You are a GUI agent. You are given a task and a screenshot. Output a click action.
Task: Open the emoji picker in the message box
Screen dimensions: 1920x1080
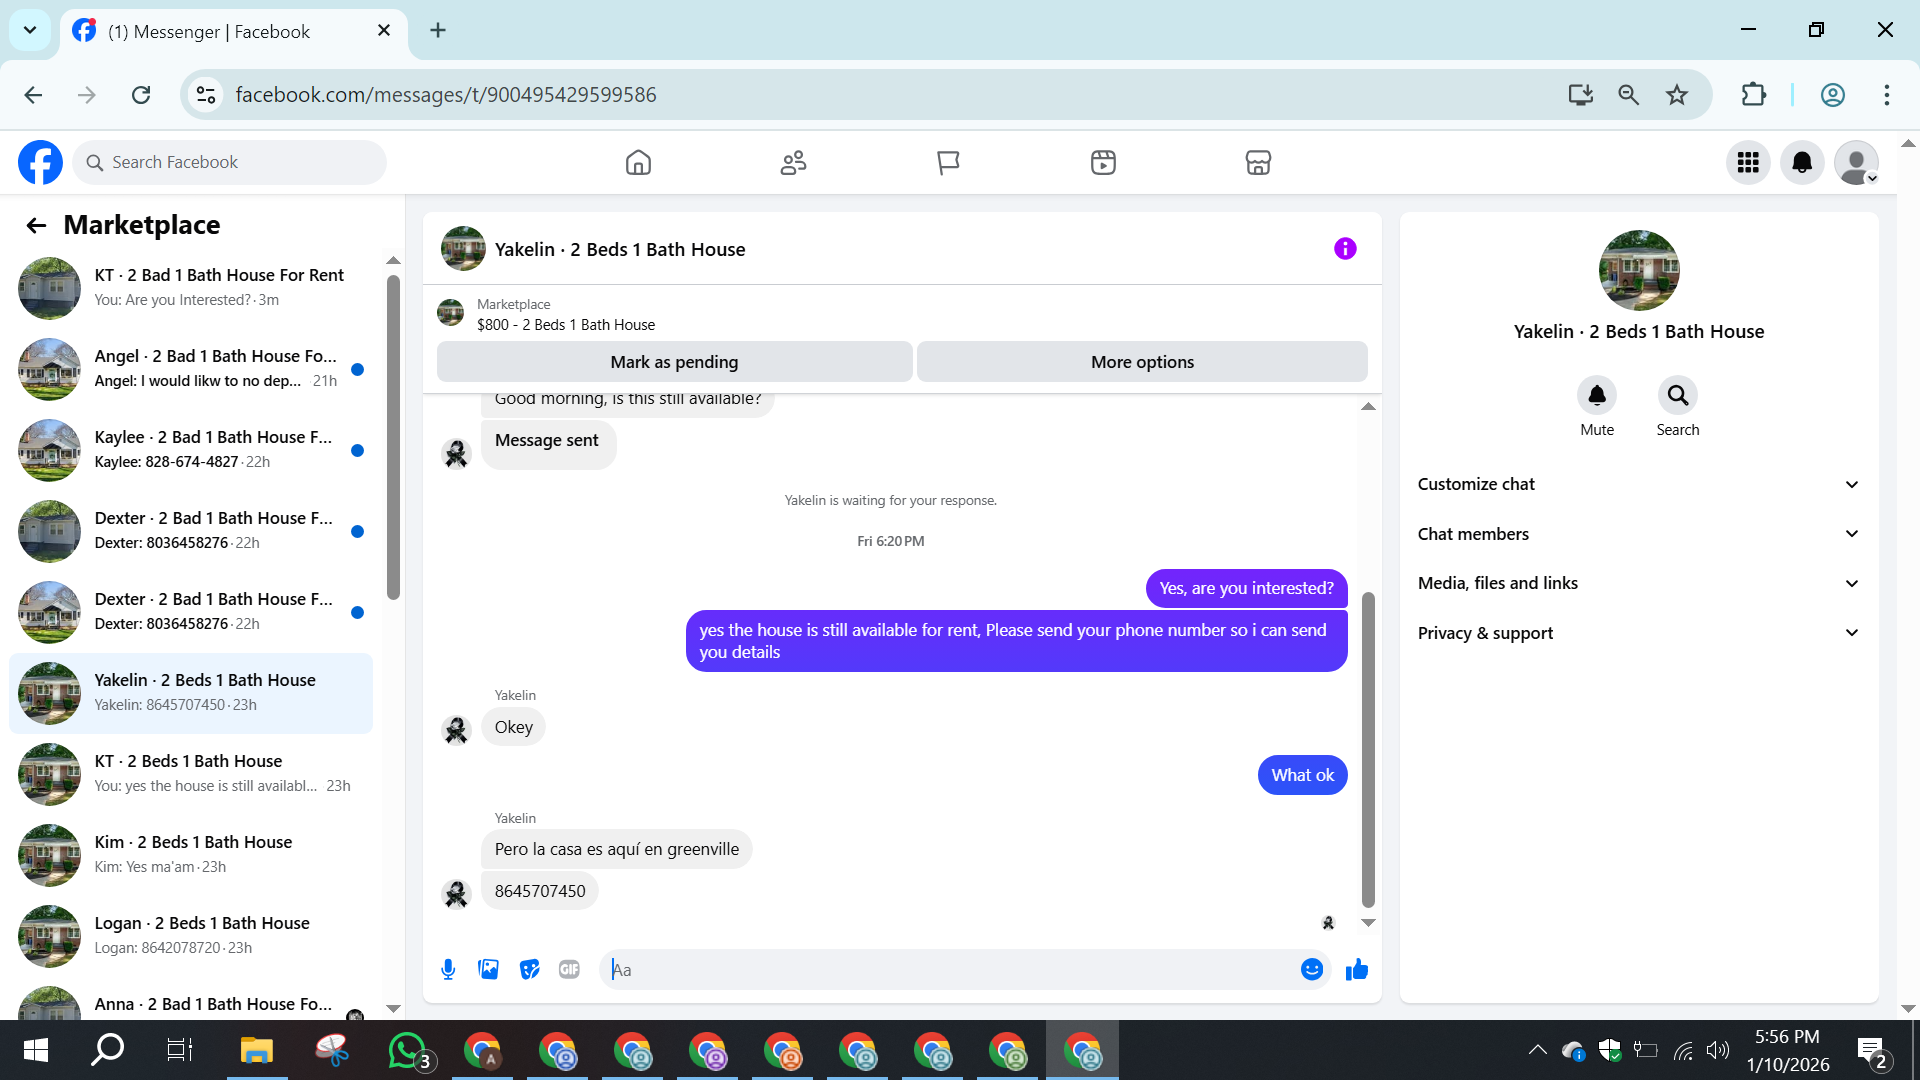click(x=1311, y=969)
